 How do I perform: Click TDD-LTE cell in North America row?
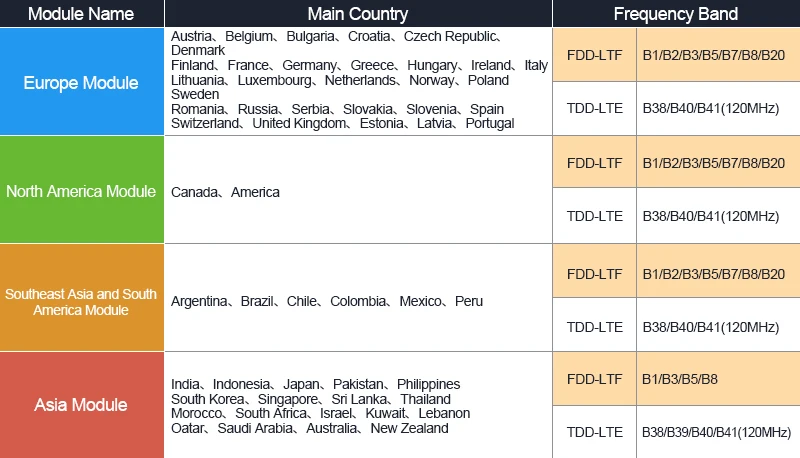[x=594, y=216]
